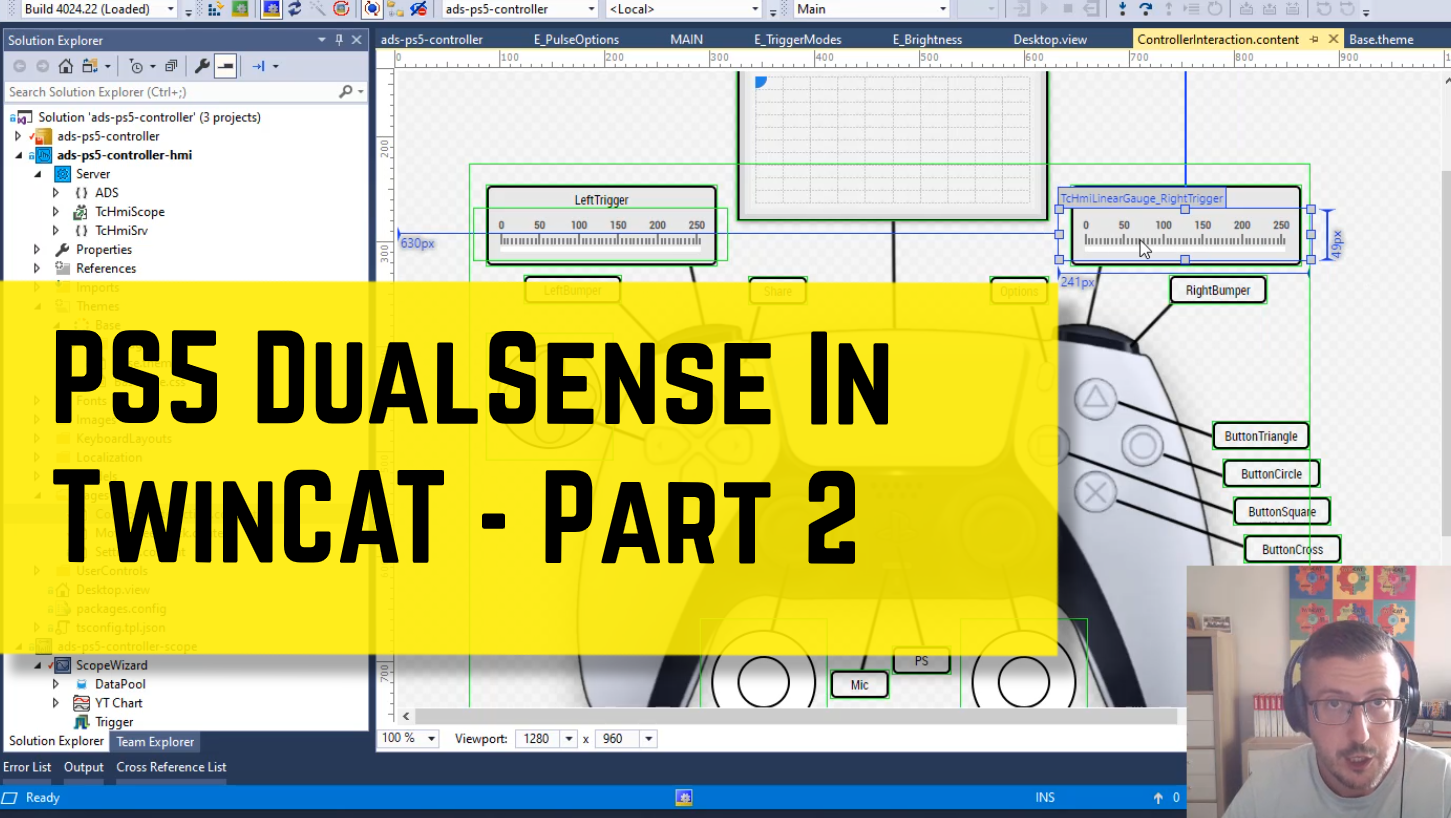This screenshot has height=818, width=1451.
Task: Click Restart TwinCAT Run Mode icon
Action: 240,9
